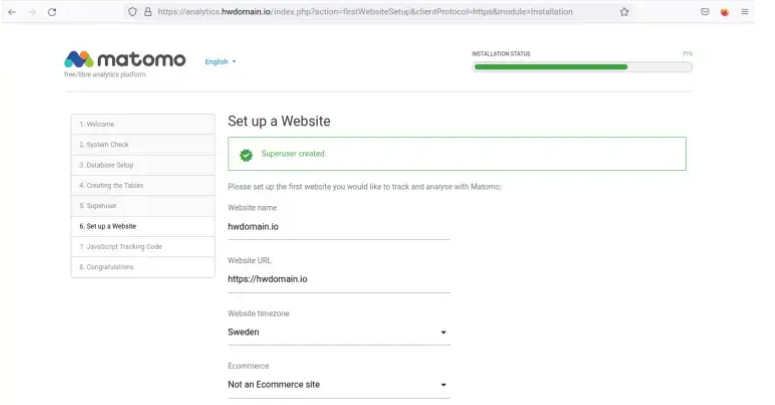Click the installation percentage value

point(688,53)
